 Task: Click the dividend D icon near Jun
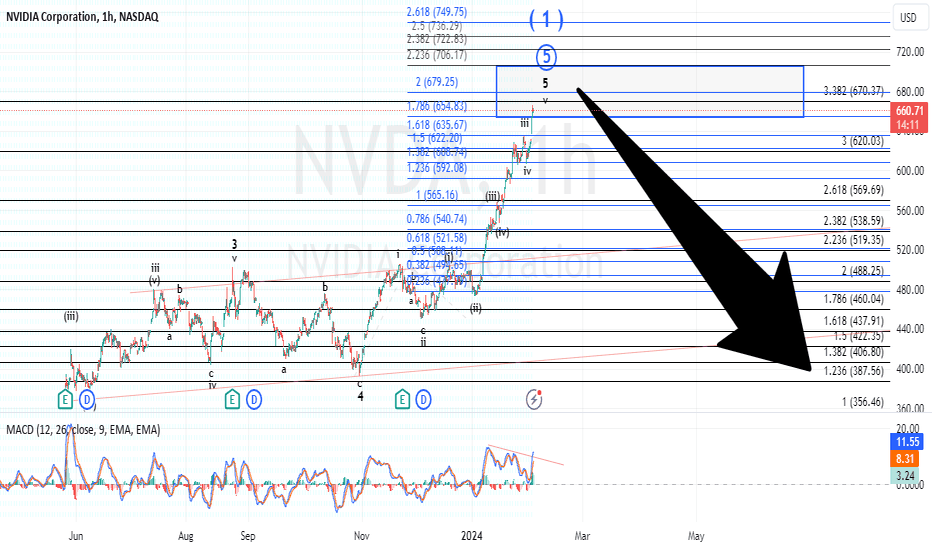87,400
